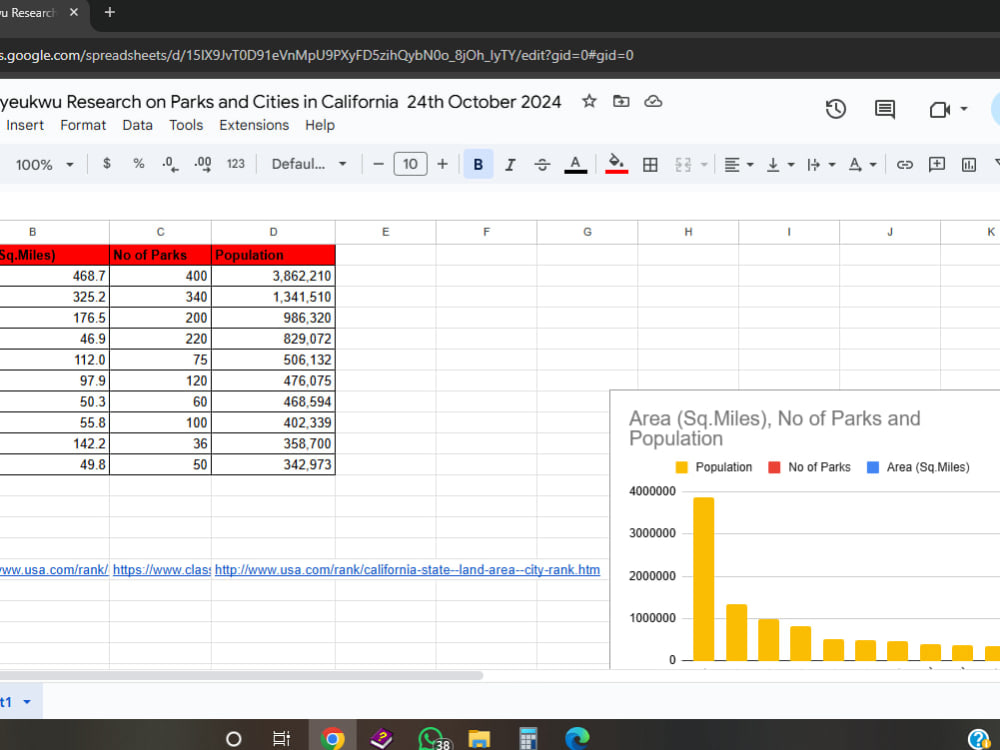1000x750 pixels.
Task: Select cell with value 340
Action: coord(160,297)
